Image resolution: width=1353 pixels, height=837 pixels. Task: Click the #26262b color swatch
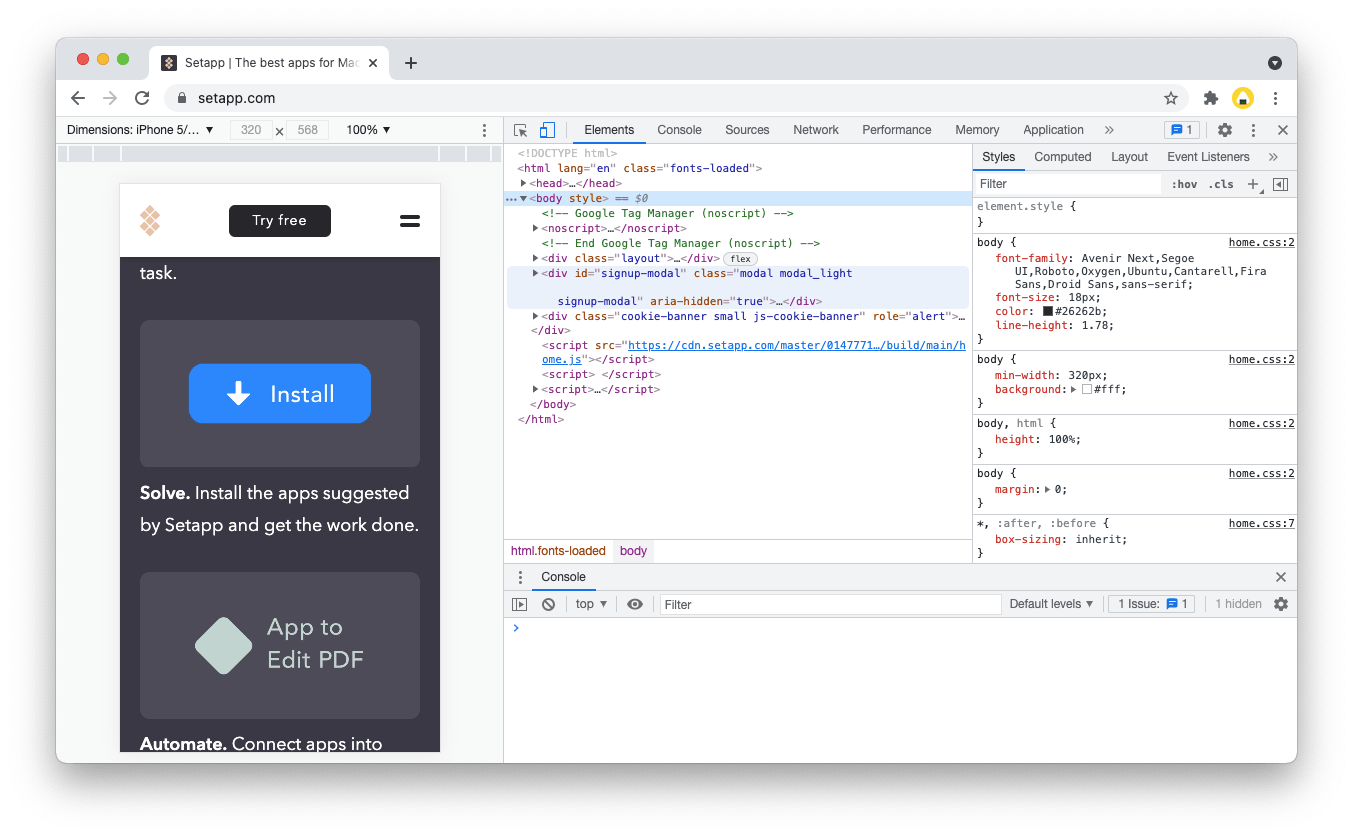(1047, 312)
